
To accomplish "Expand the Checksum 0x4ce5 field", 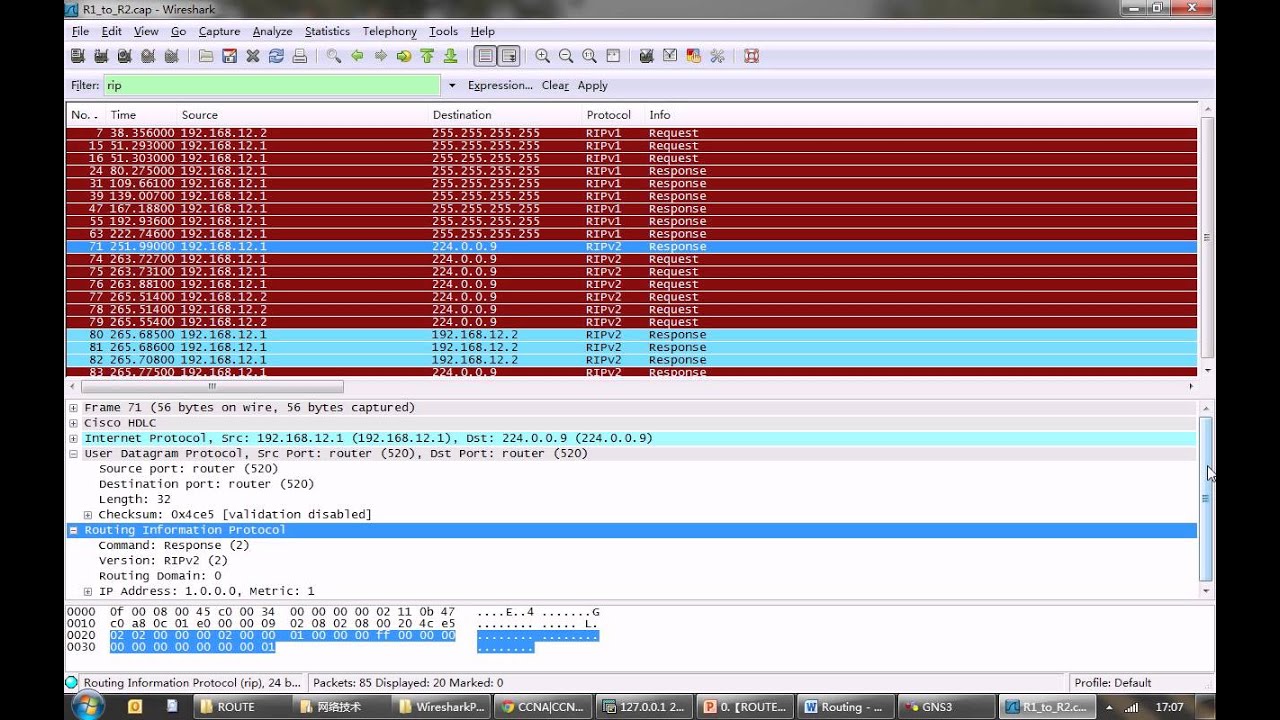I will click(88, 515).
